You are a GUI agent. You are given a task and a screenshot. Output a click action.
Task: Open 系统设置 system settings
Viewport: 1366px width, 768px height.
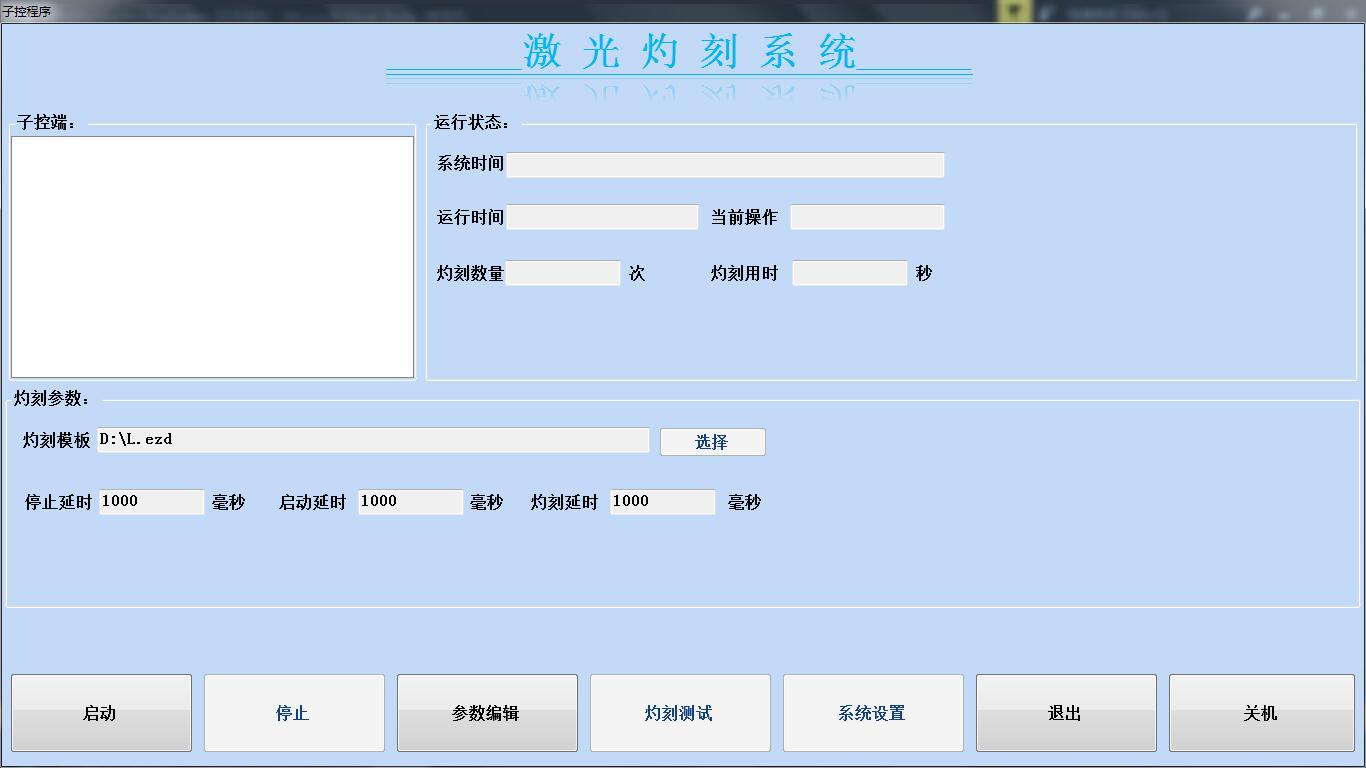click(873, 713)
